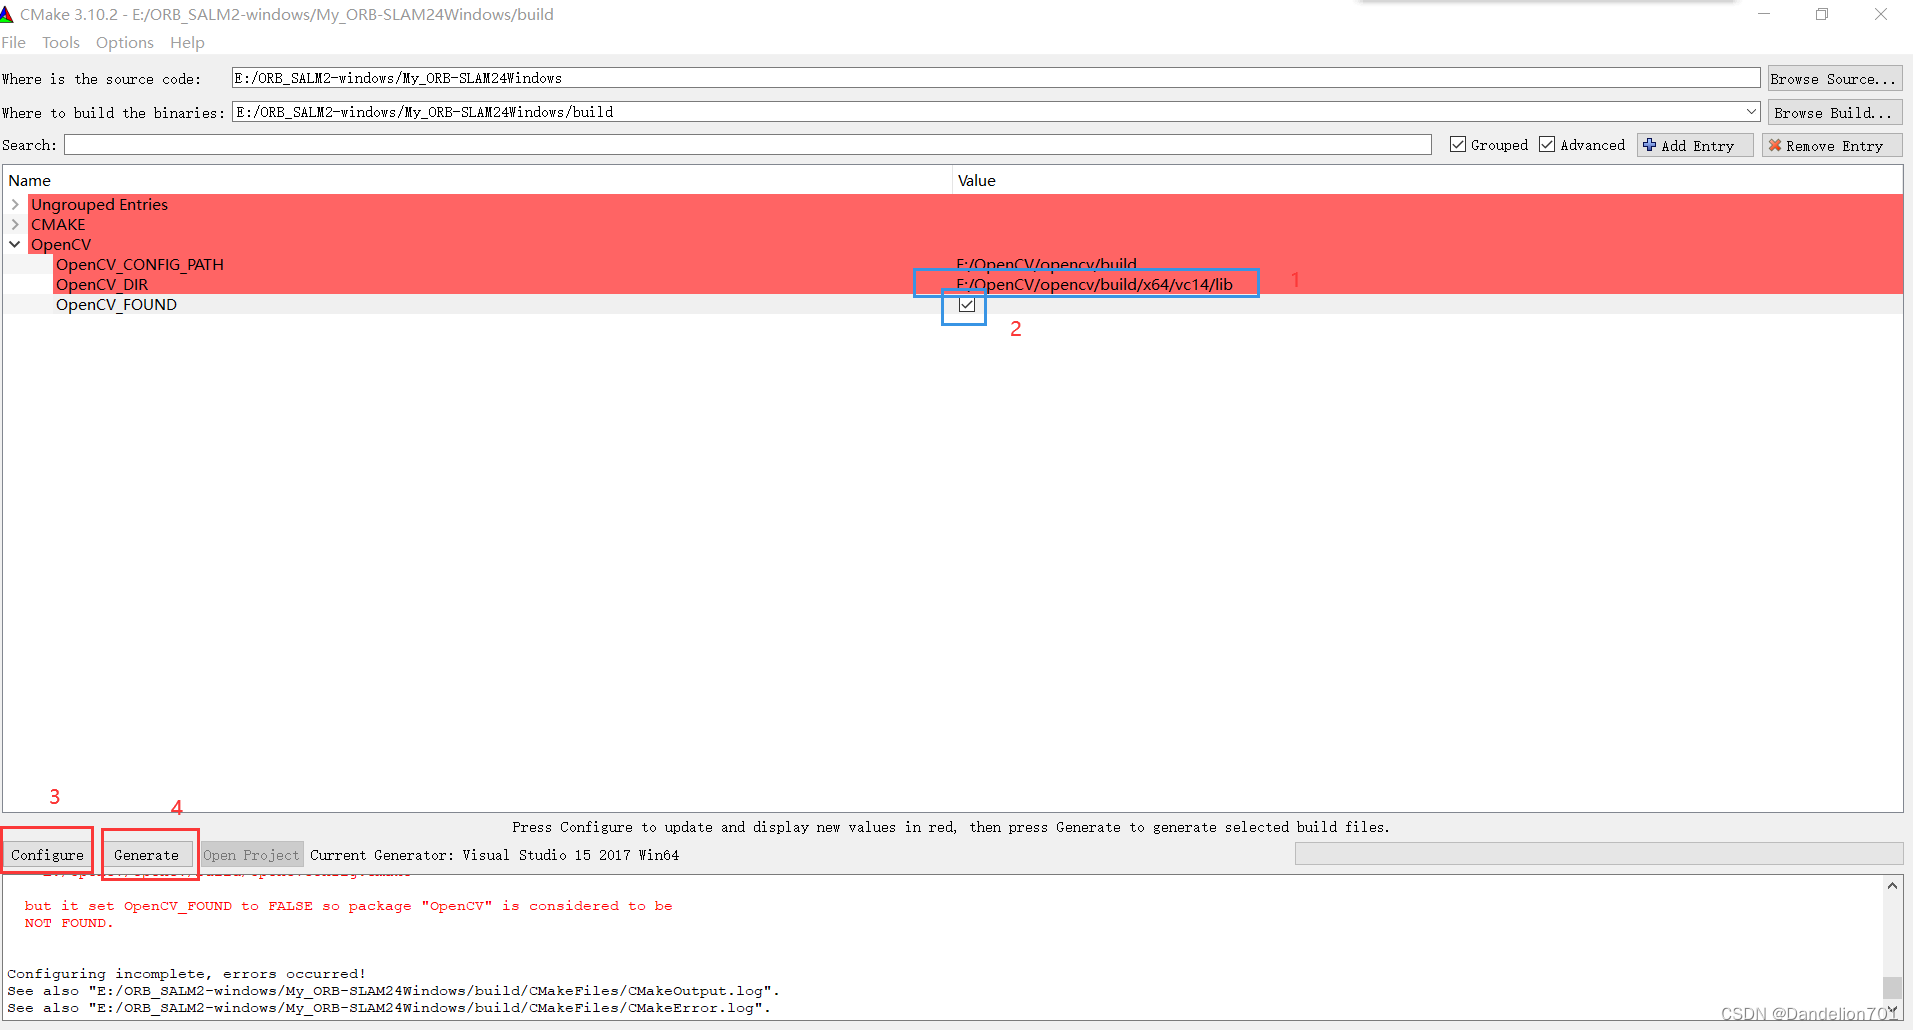Open the Options menu
This screenshot has width=1913, height=1030.
124,42
